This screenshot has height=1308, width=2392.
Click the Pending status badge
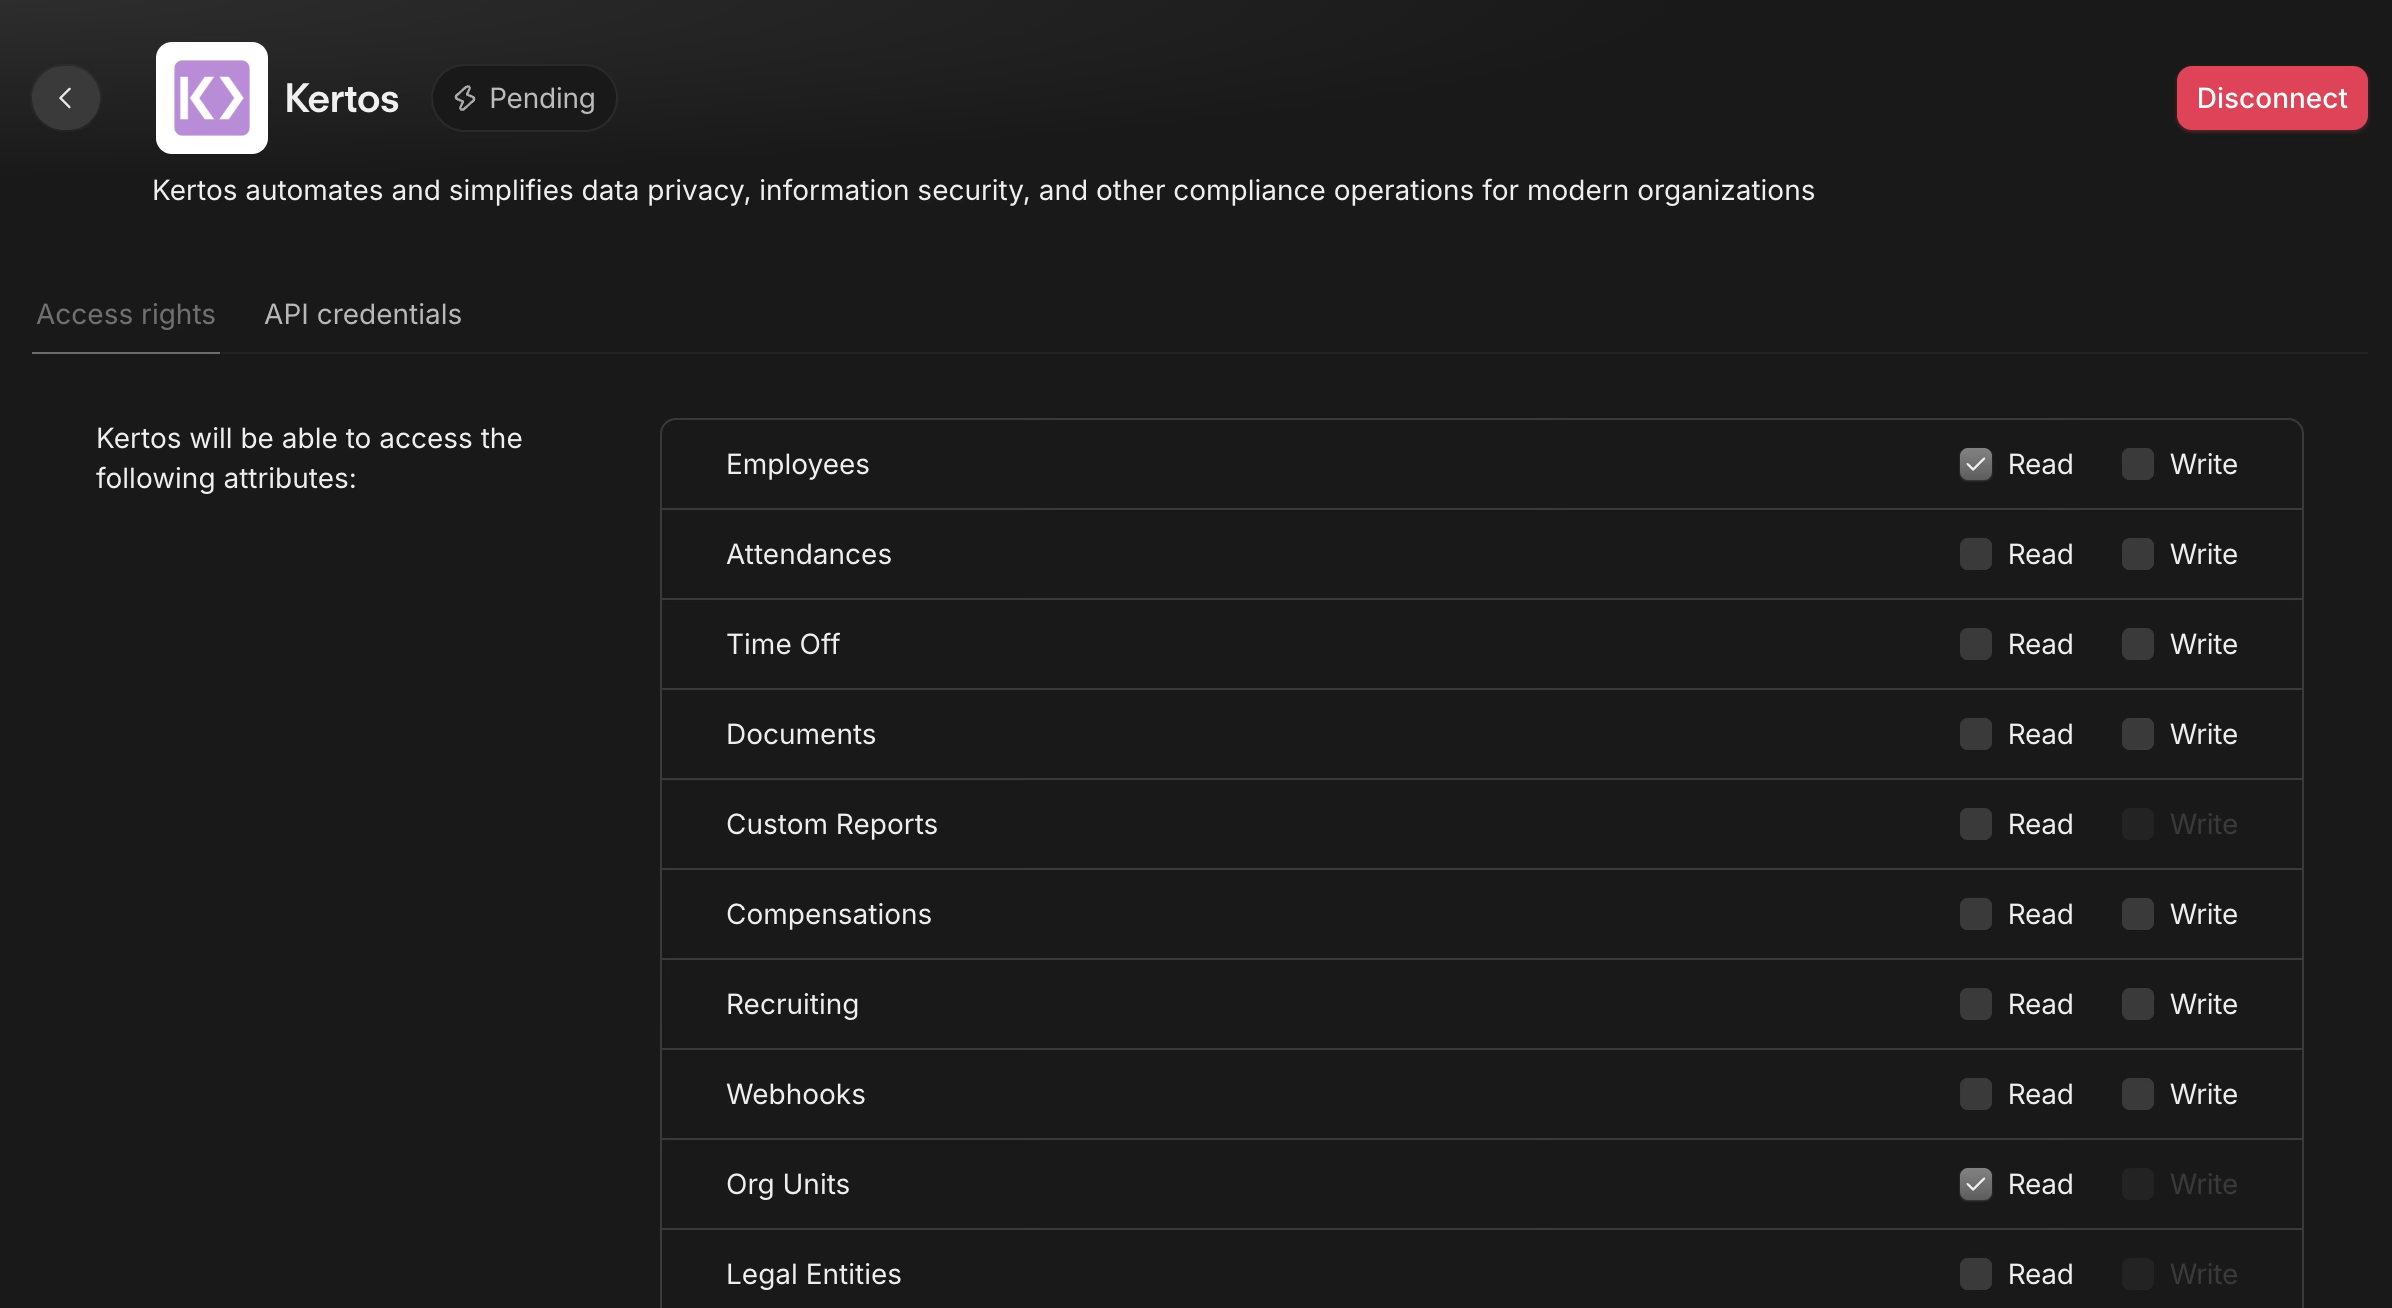524,98
